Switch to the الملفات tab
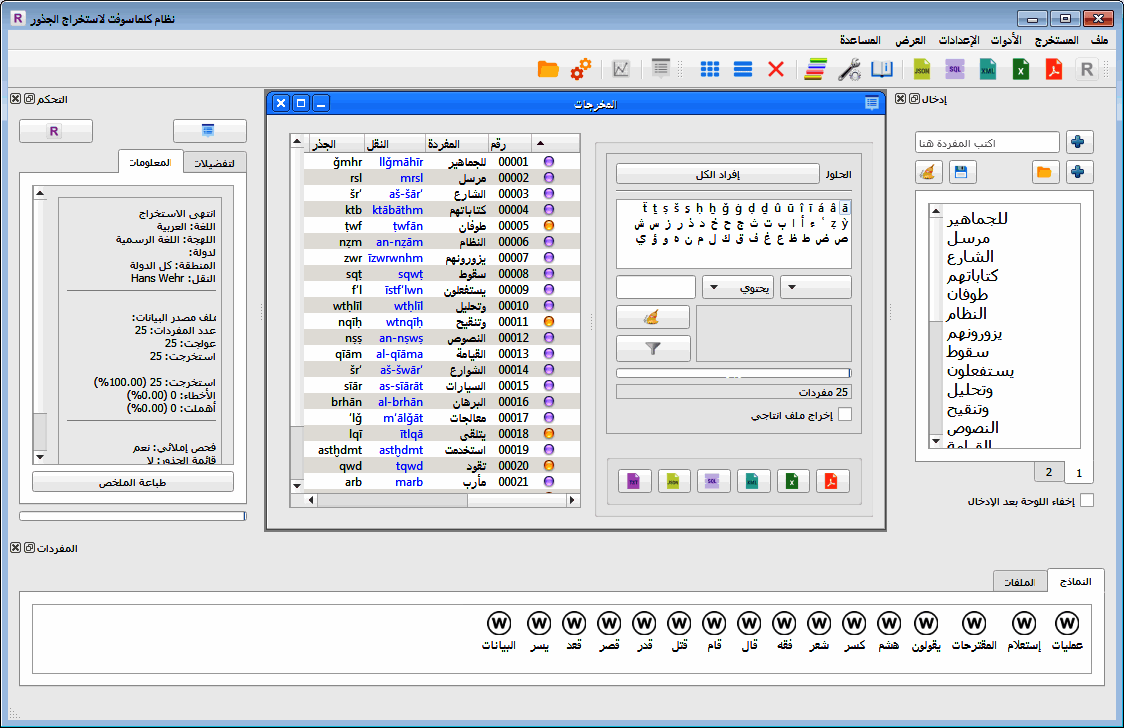 click(1019, 582)
